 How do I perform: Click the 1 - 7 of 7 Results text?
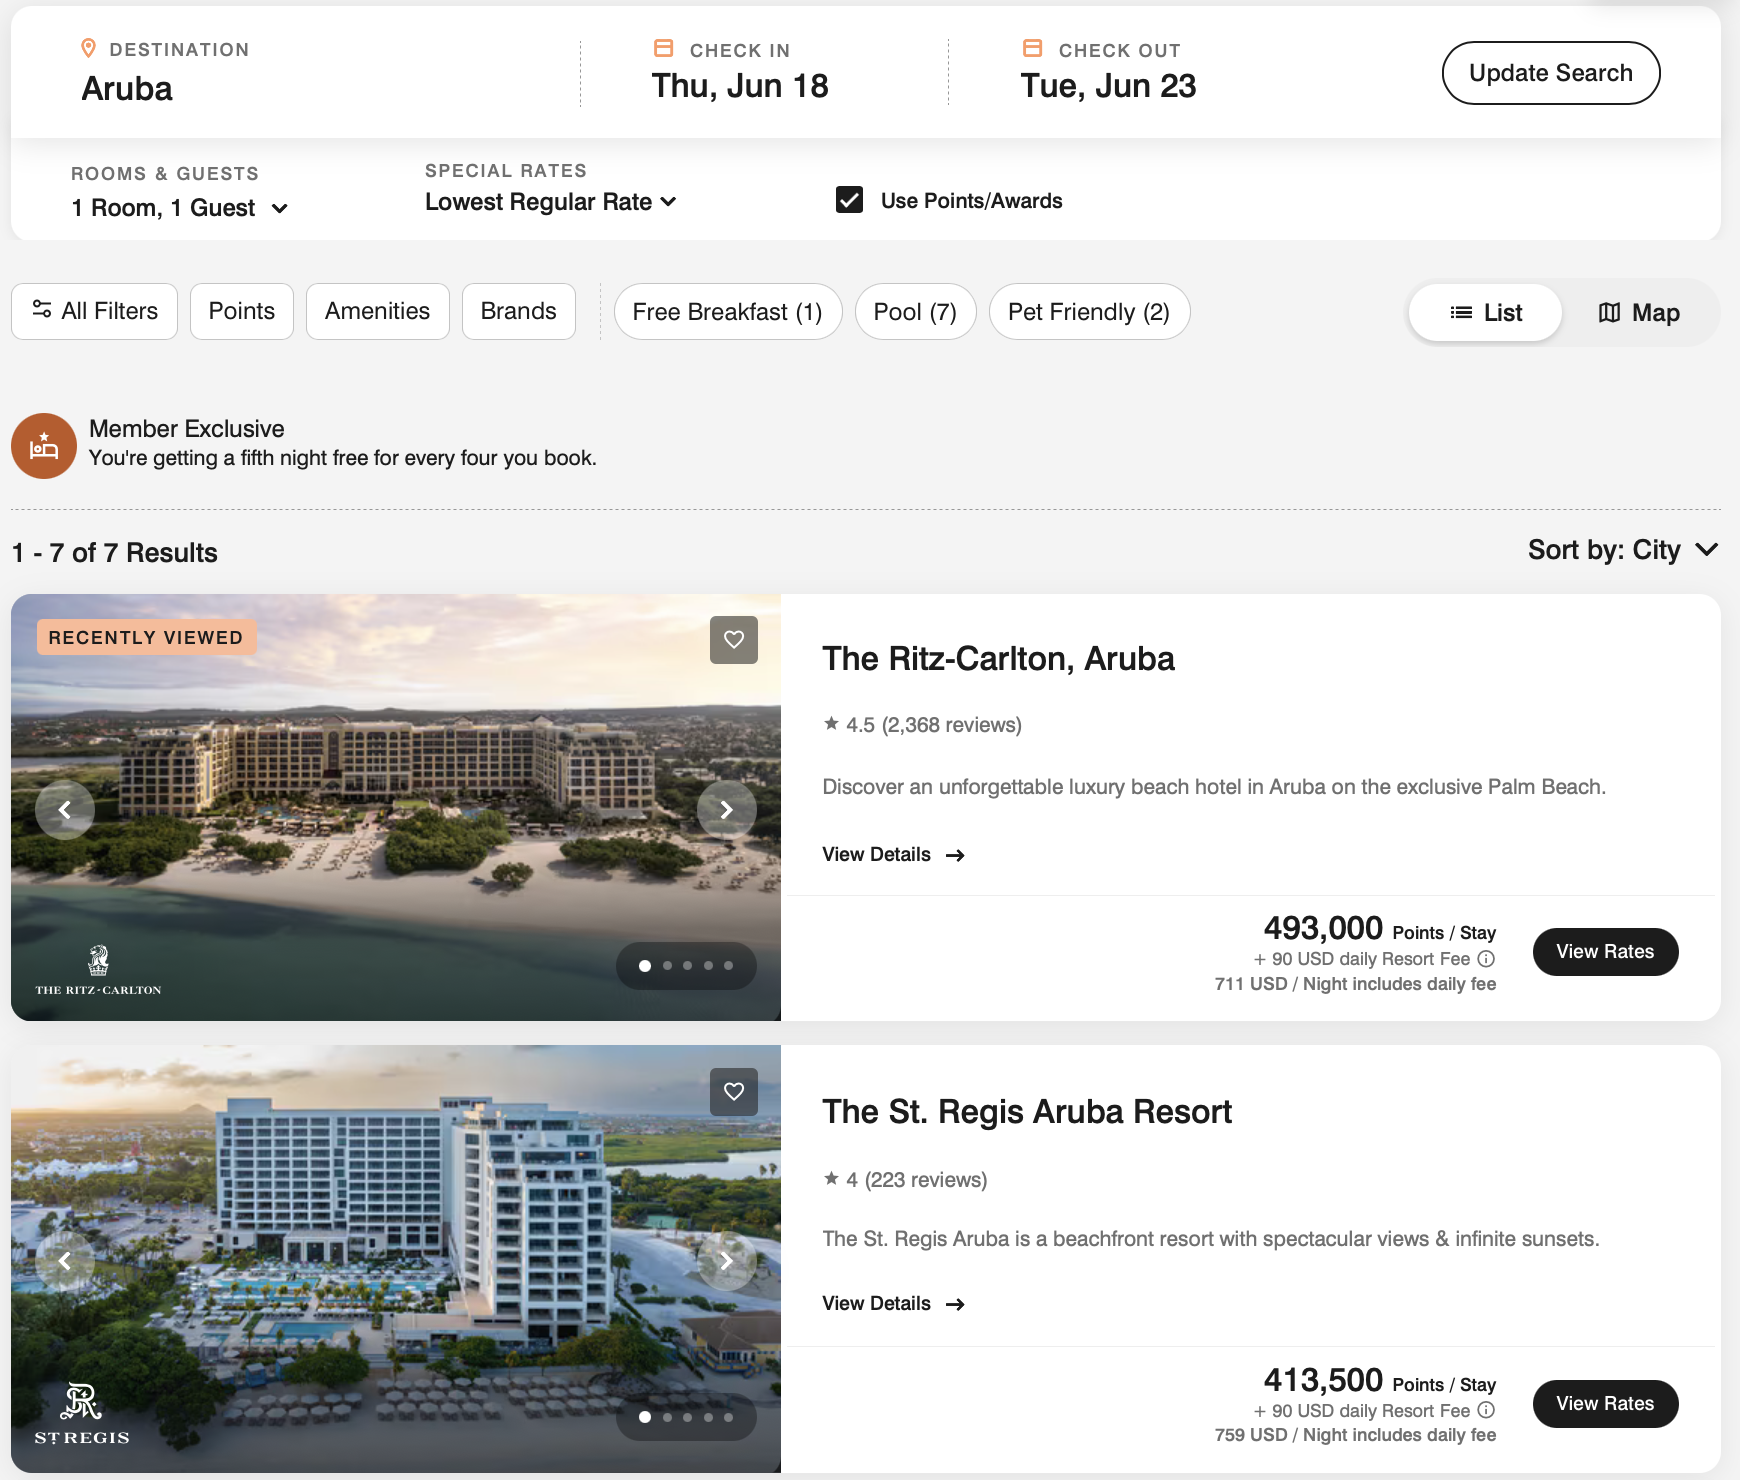point(115,553)
